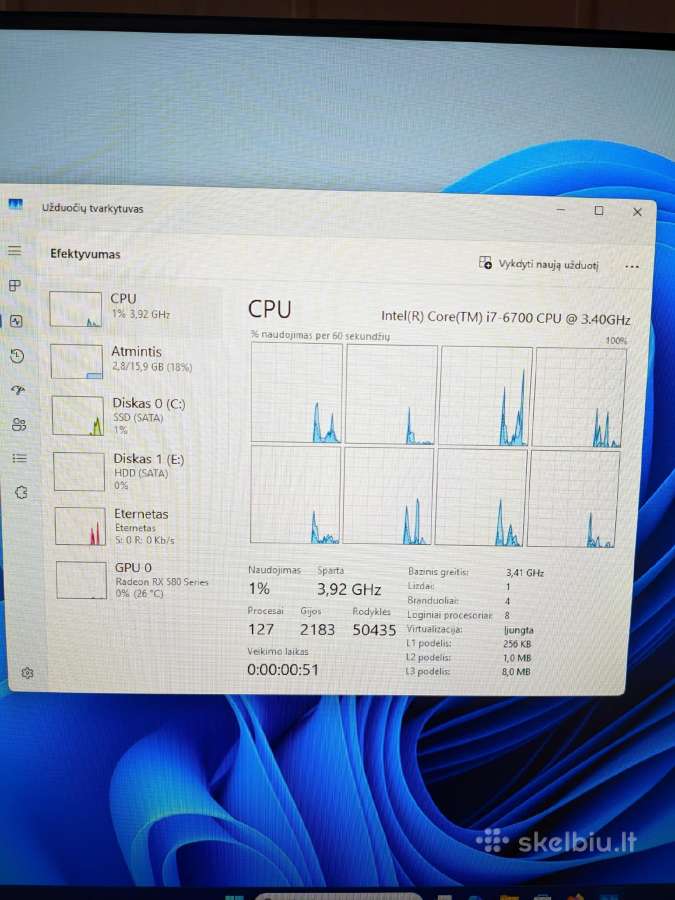Select Eternetas network entry
The height and width of the screenshot is (900, 675).
pos(138,526)
